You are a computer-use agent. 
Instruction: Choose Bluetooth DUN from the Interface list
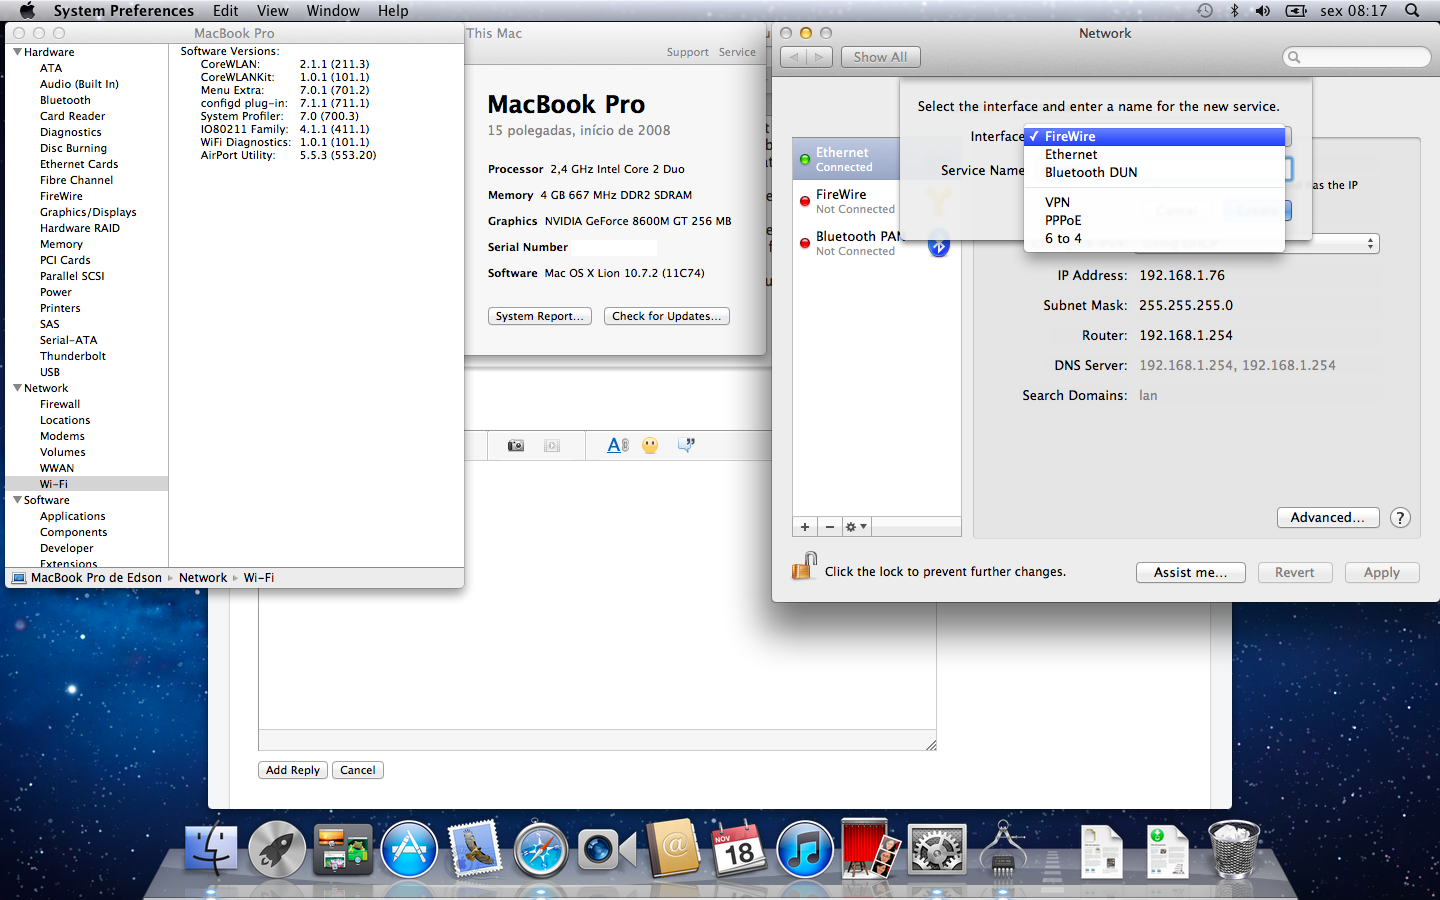coord(1154,173)
